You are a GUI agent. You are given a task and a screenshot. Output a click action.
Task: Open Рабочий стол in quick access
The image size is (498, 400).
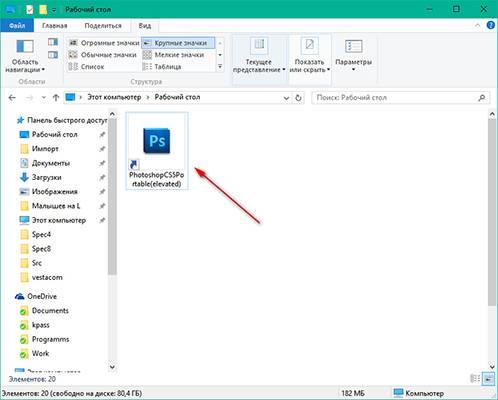(54, 134)
